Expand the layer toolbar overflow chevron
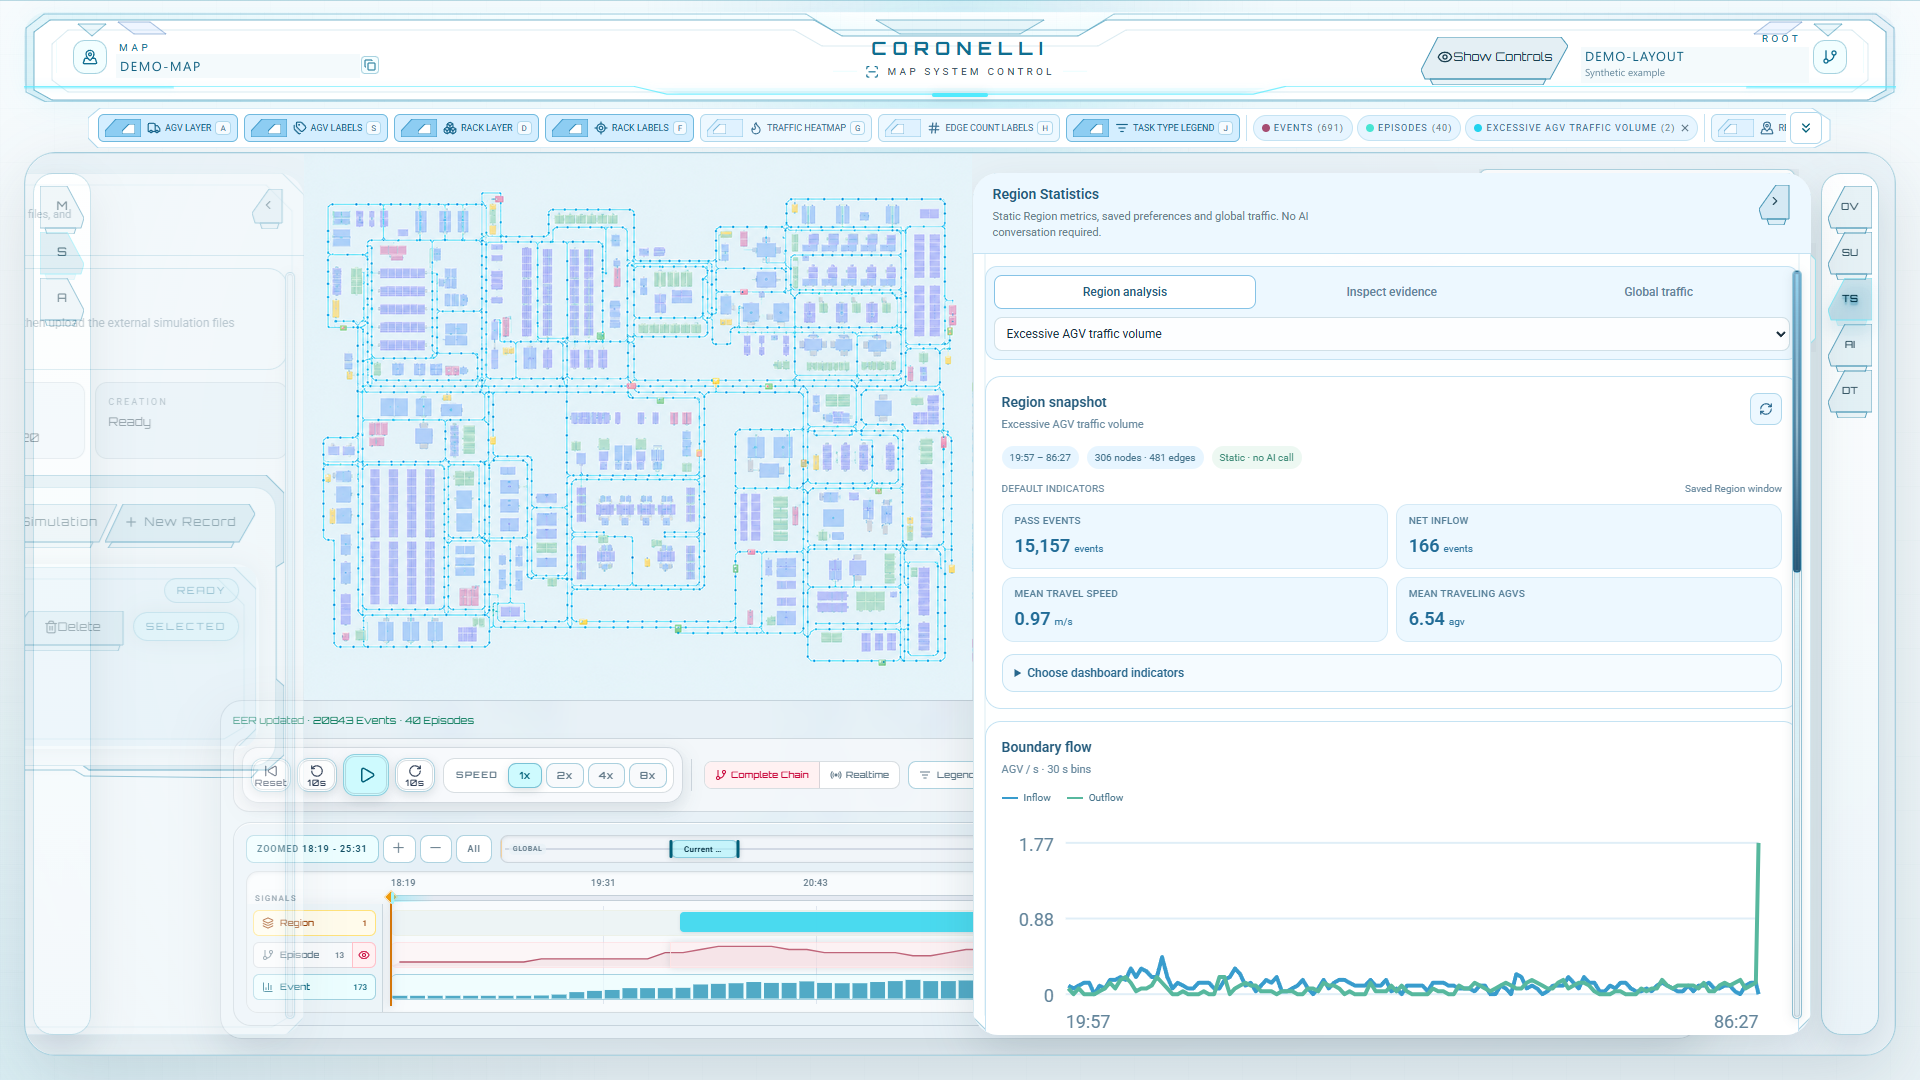Image resolution: width=1920 pixels, height=1080 pixels. tap(1806, 128)
